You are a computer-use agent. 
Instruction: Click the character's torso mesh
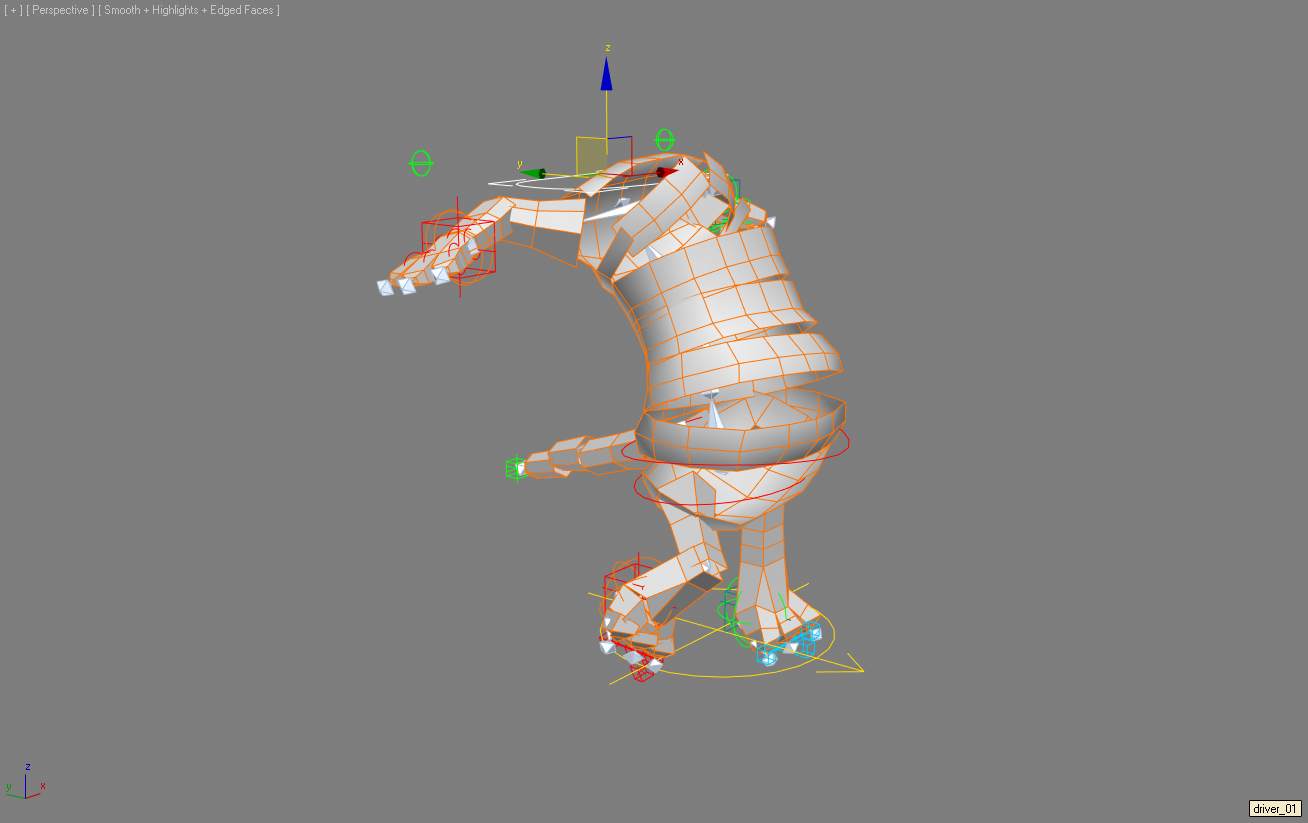730,300
